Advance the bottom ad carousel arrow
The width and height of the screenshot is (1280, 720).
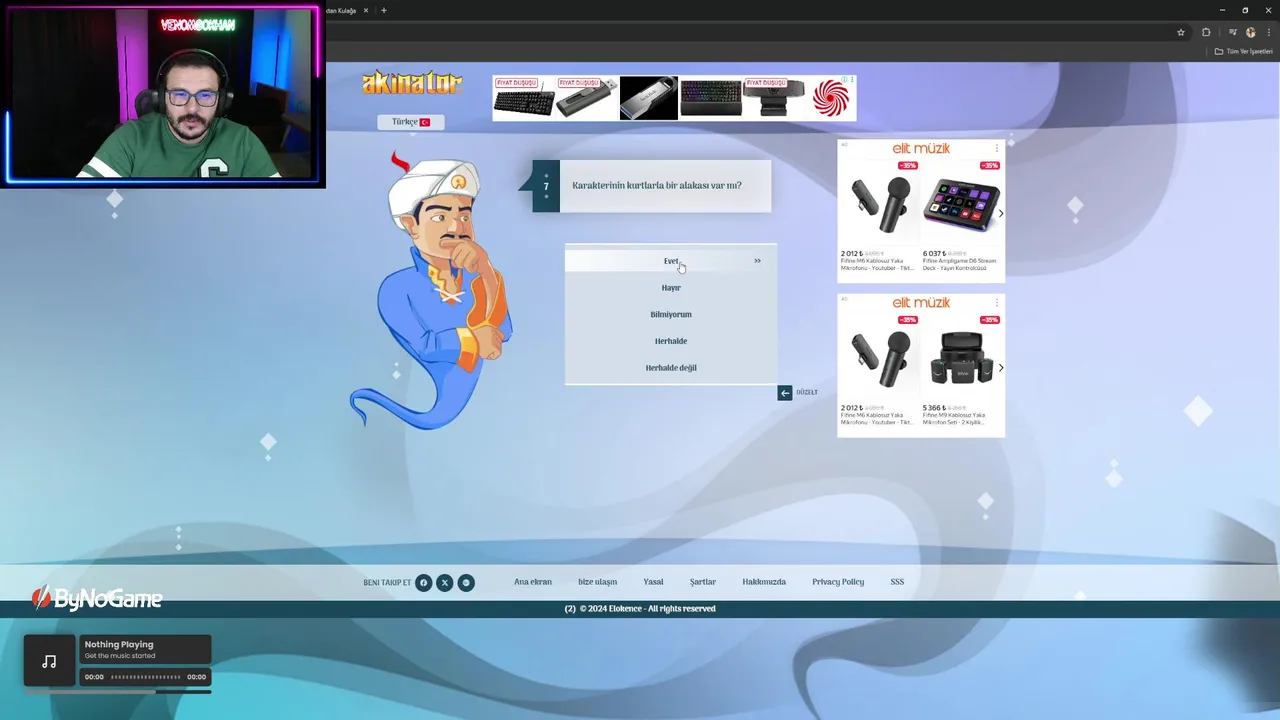click(x=1000, y=367)
